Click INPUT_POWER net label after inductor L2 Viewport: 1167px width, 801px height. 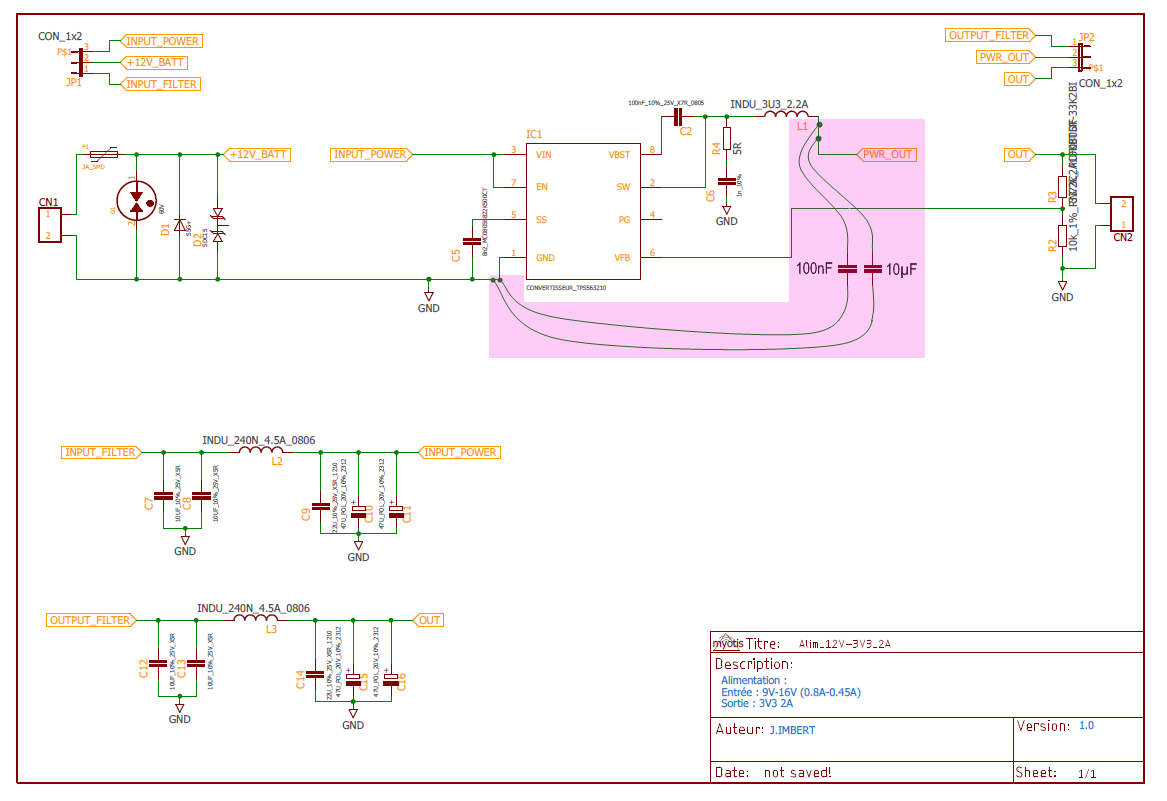(458, 453)
